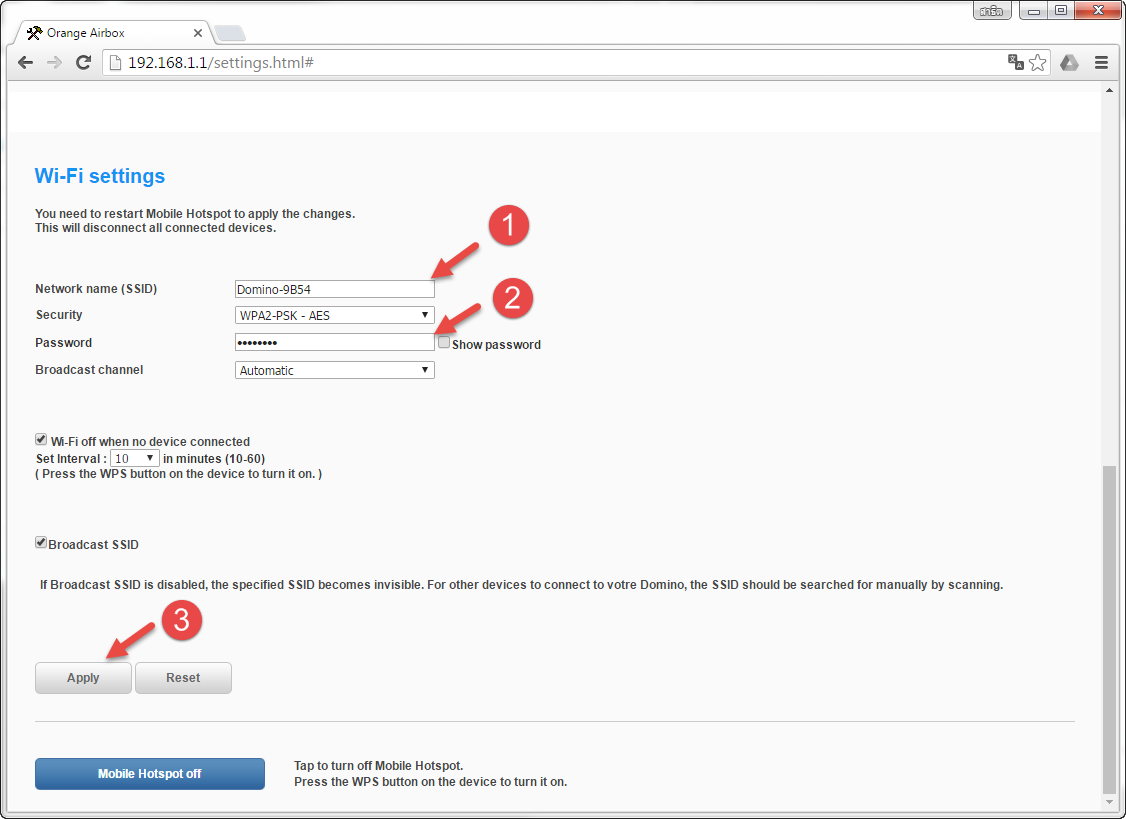The height and width of the screenshot is (819, 1126).
Task: Go back with the browser back arrow
Action: 26,63
